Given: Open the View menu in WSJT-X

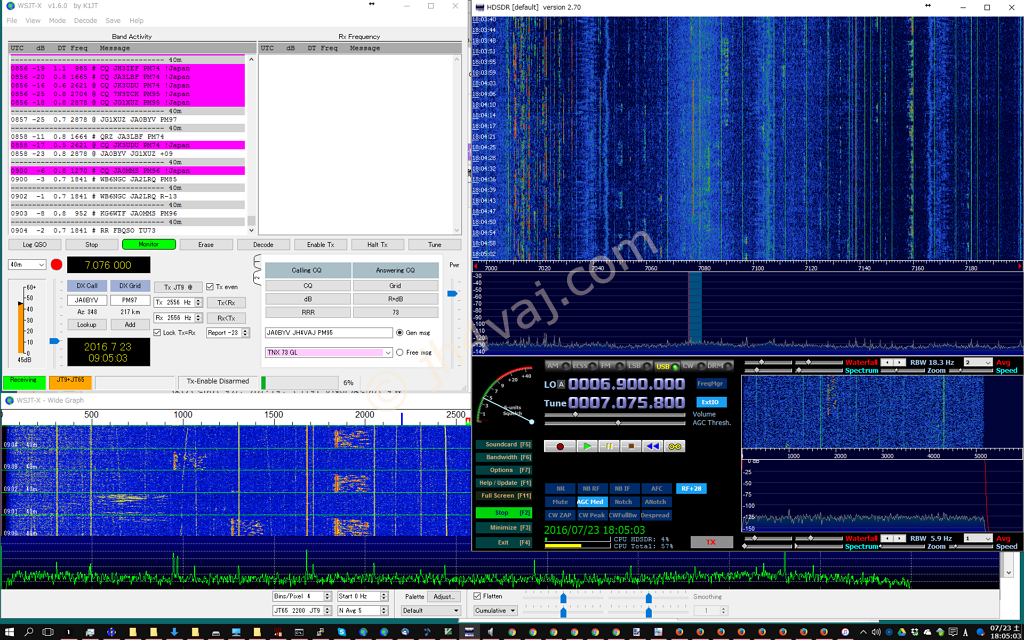Looking at the screenshot, I should [x=33, y=20].
